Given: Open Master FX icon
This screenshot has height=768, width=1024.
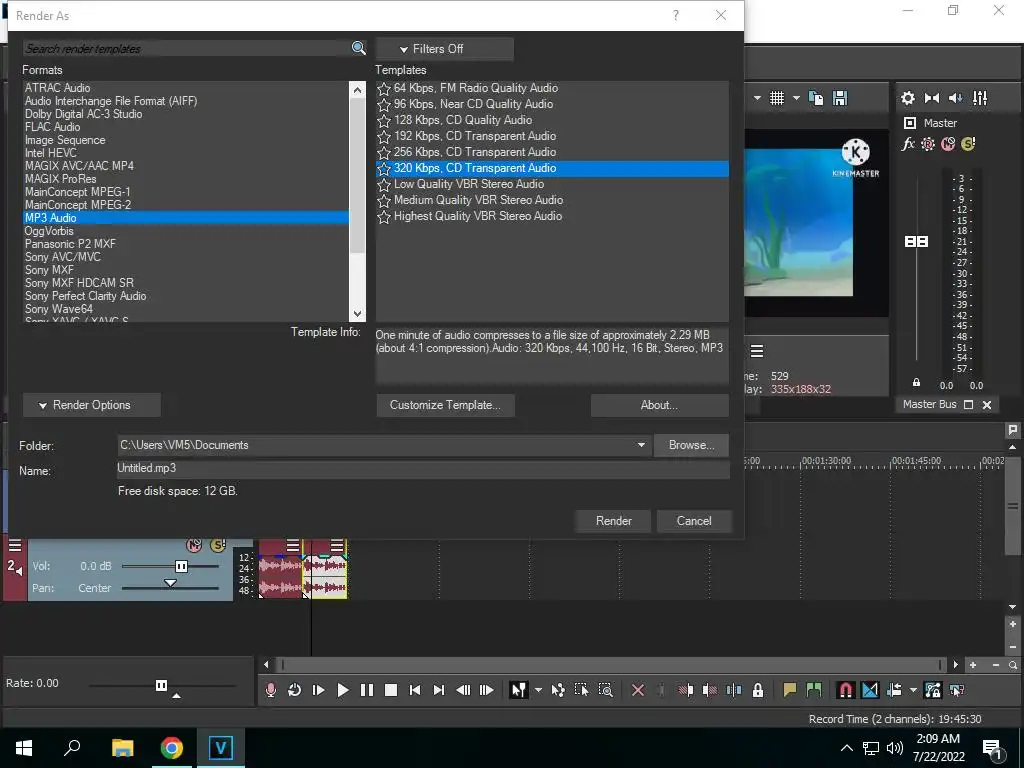Looking at the screenshot, I should 908,144.
